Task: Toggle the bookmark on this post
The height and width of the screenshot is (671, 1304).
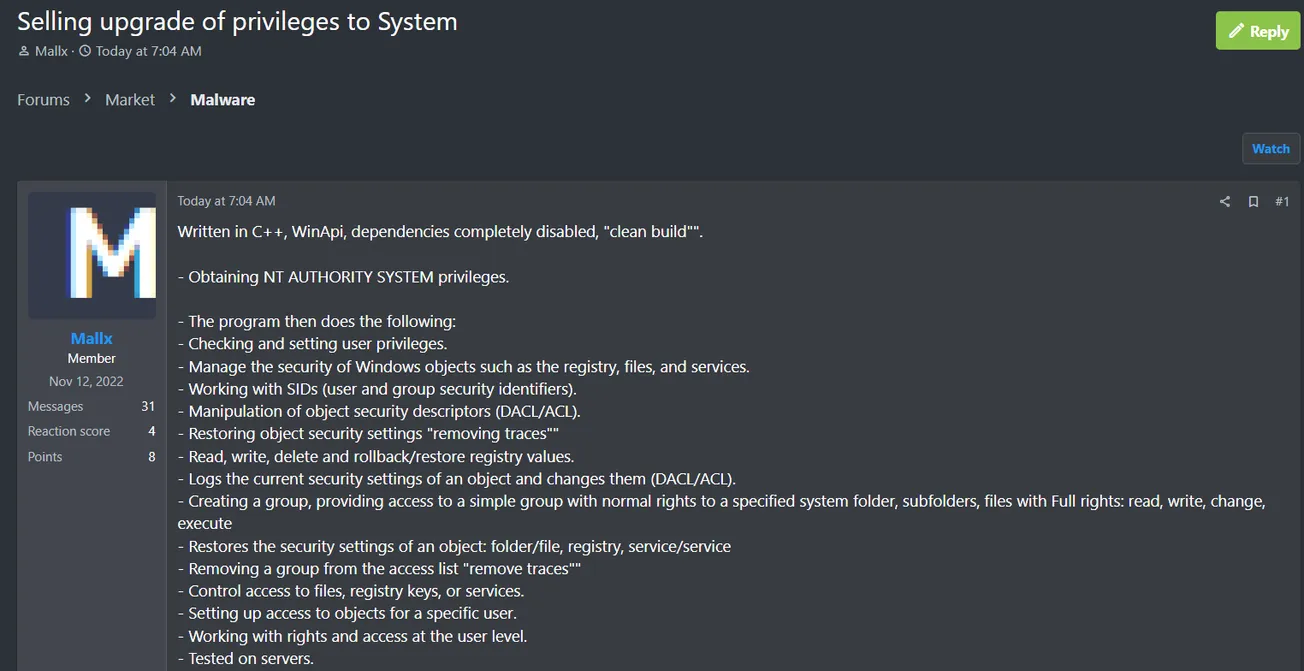Action: 1253,201
